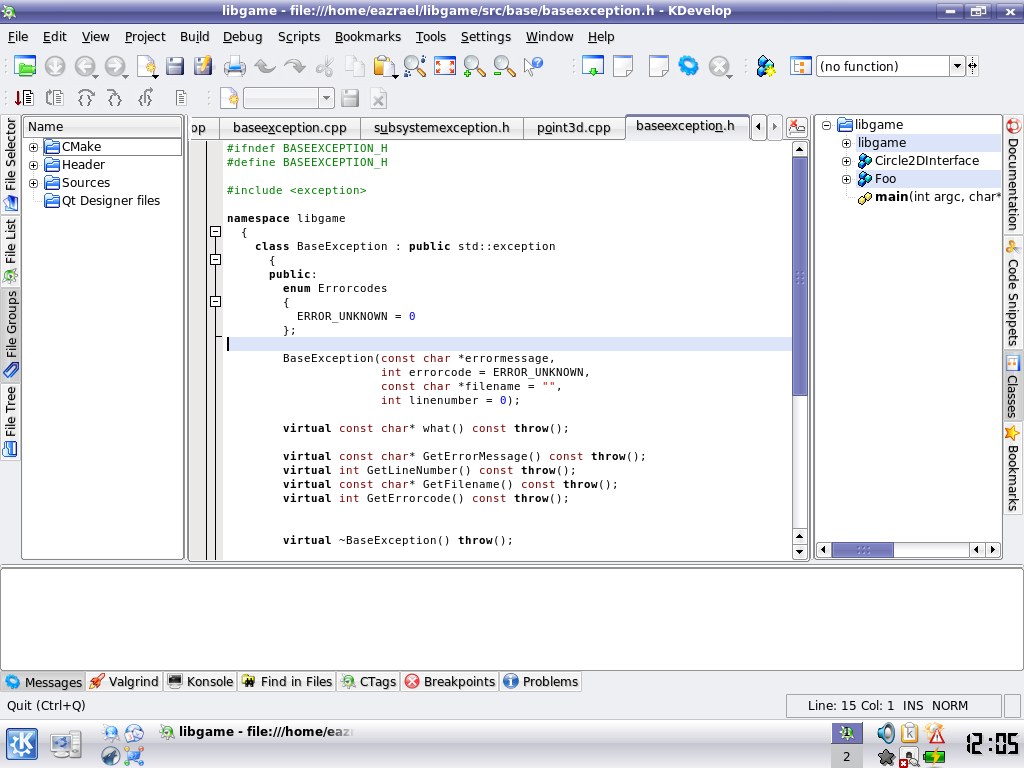Image resolution: width=1024 pixels, height=768 pixels.
Task: Open the File menu
Action: coord(18,37)
